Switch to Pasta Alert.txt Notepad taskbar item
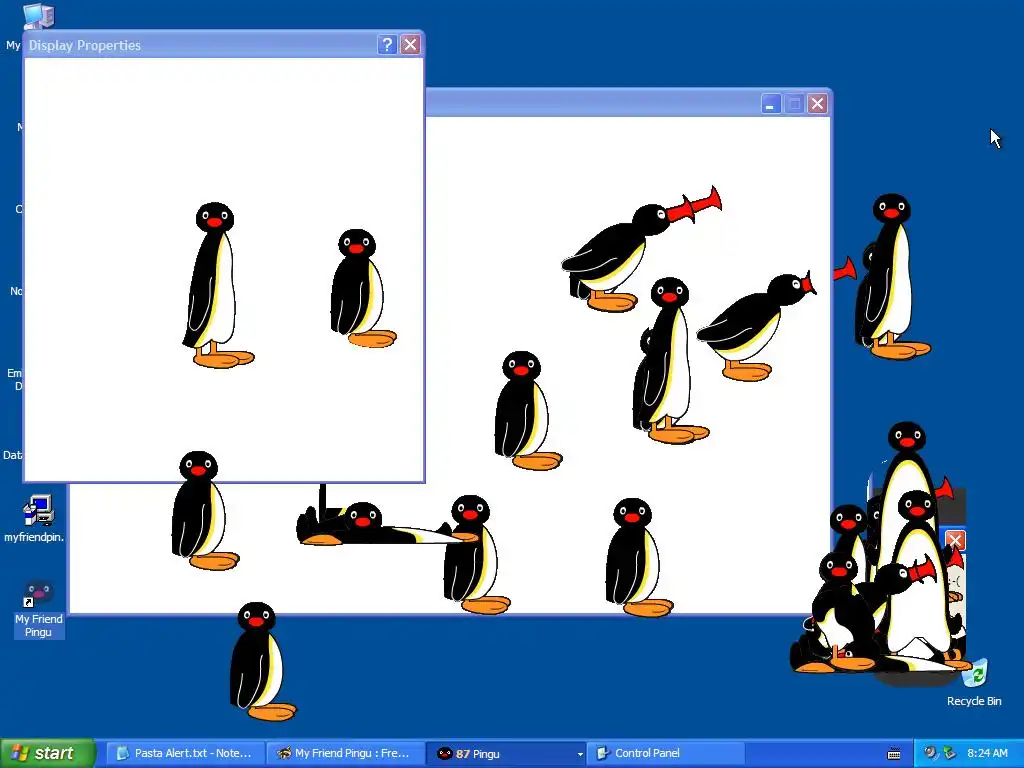This screenshot has width=1024, height=768. tap(185, 753)
